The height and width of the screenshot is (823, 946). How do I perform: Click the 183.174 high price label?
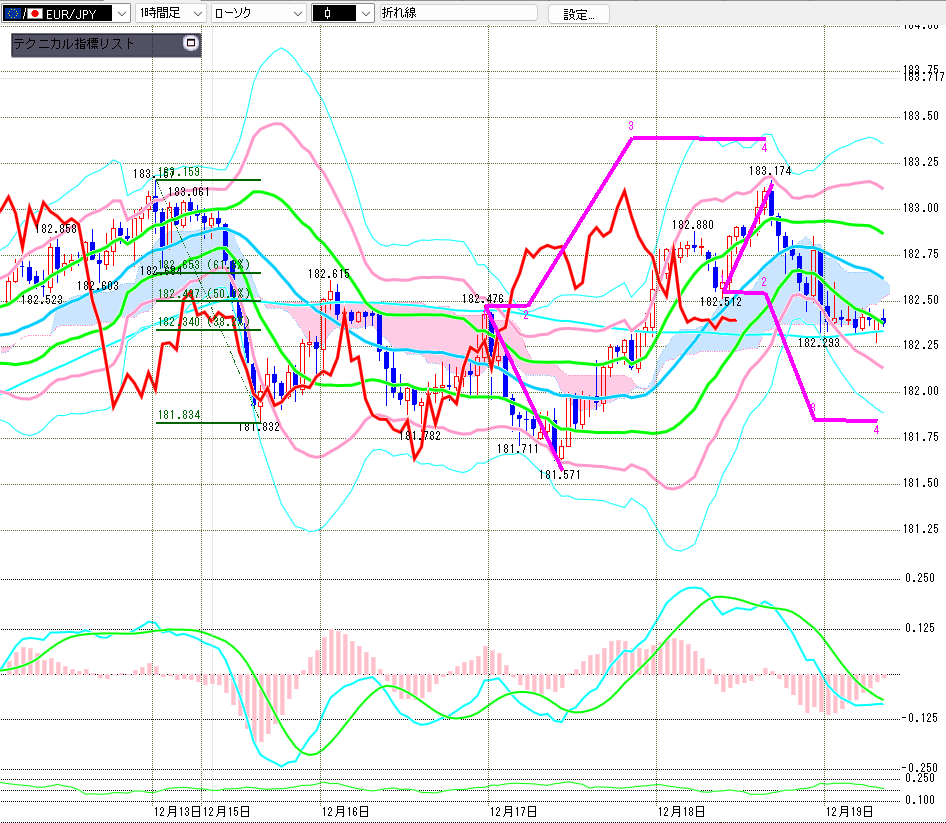[x=770, y=171]
